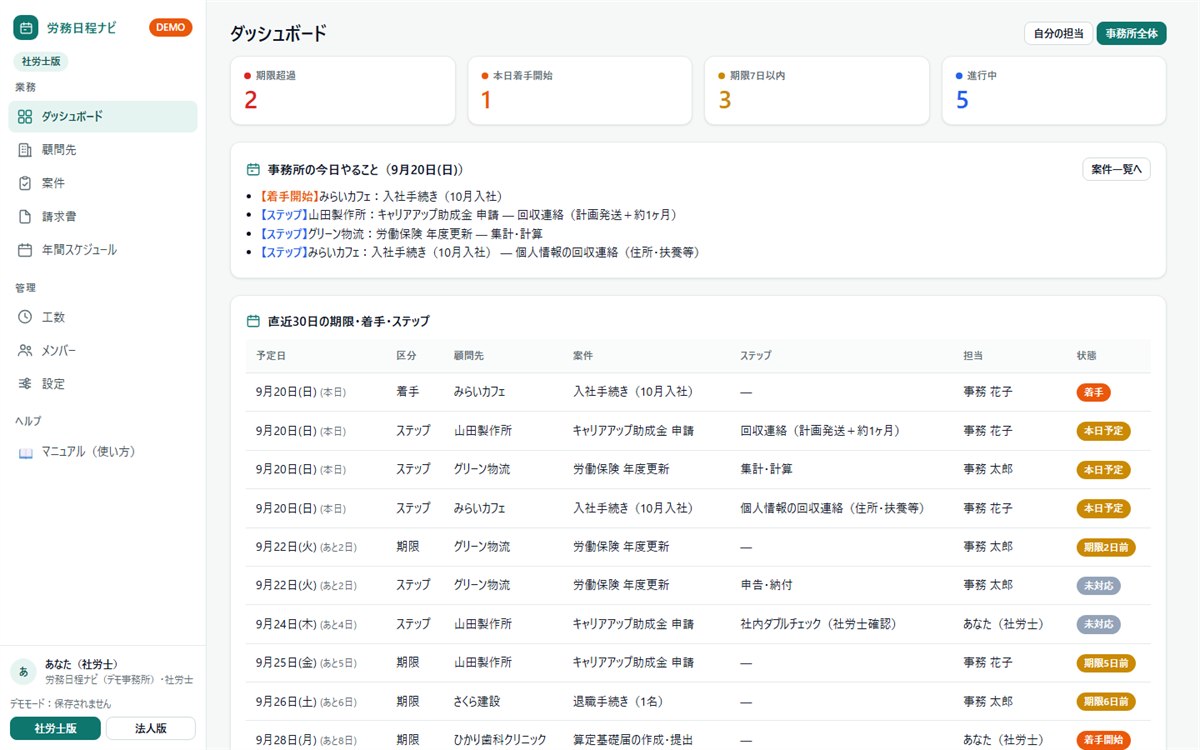Select the 法人版 mode button
This screenshot has width=1200, height=750.
(x=151, y=728)
